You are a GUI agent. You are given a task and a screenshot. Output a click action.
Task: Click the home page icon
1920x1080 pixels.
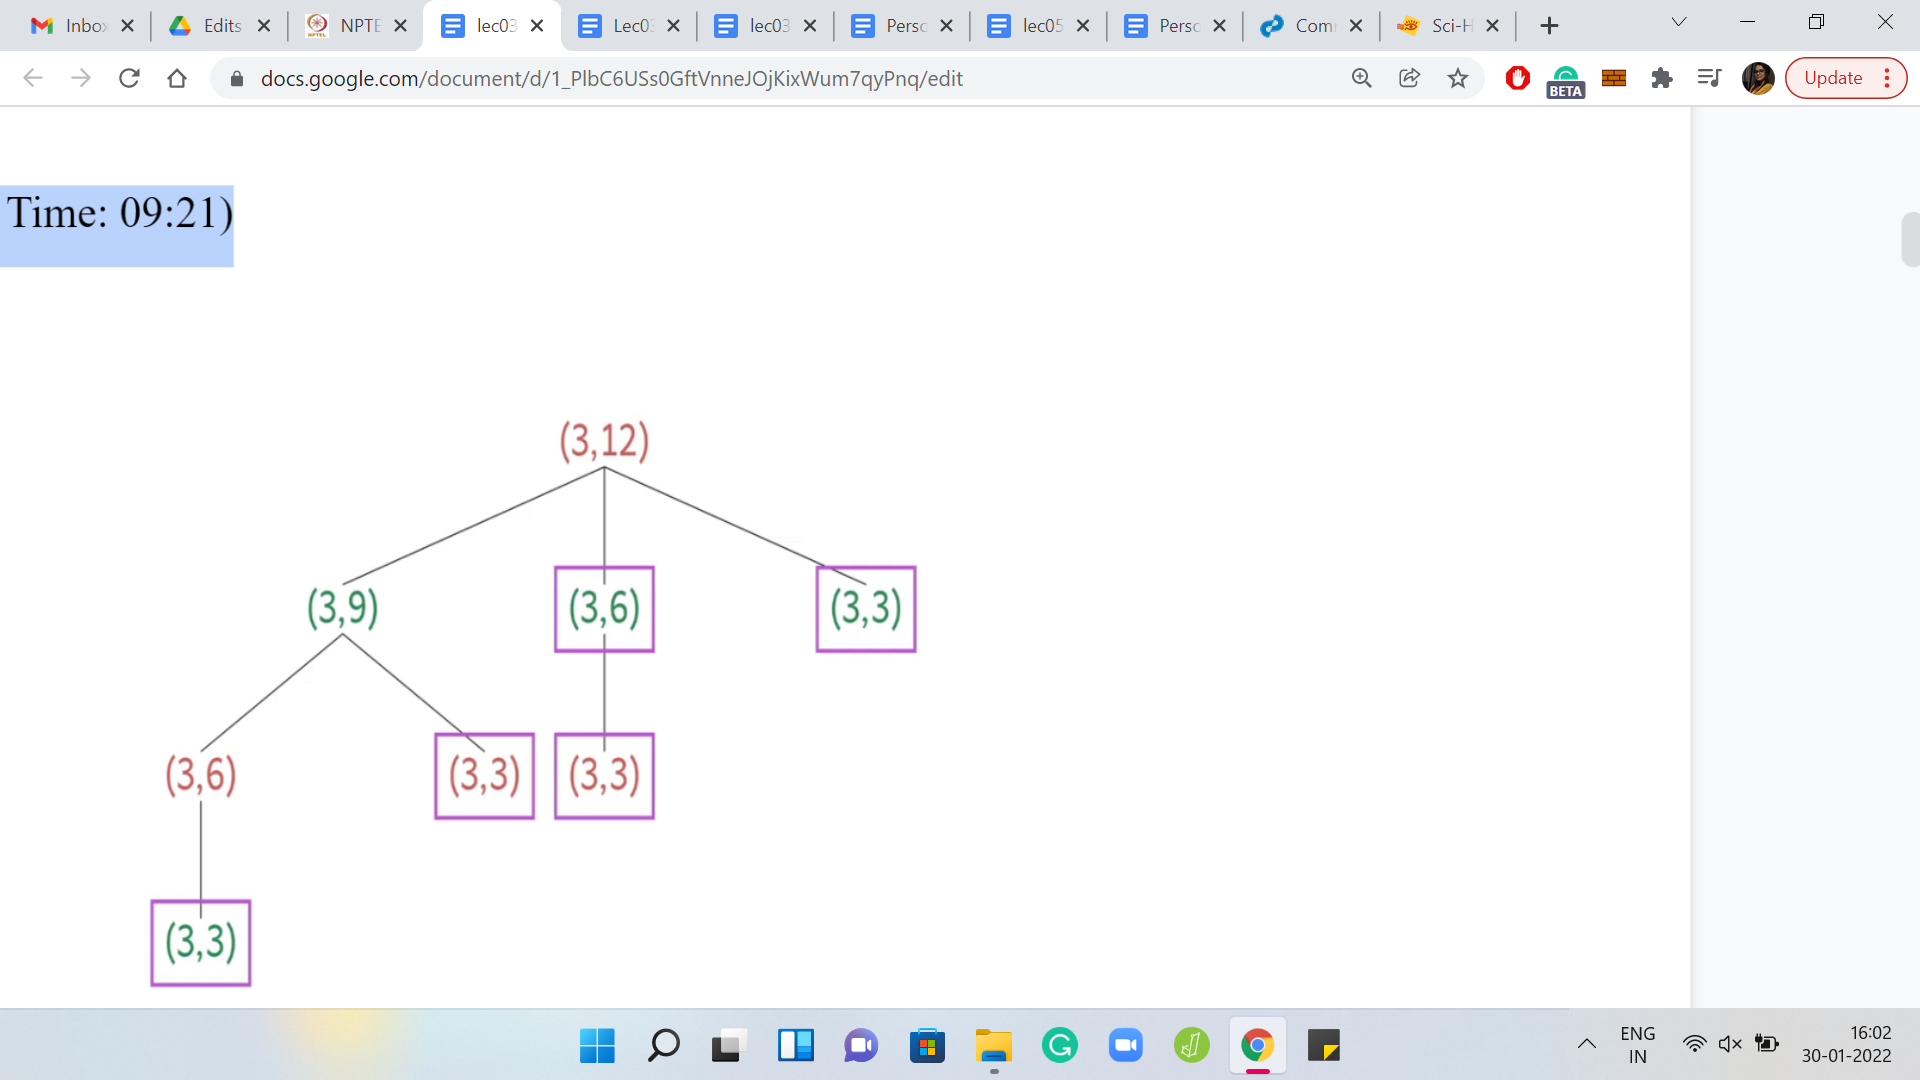pyautogui.click(x=177, y=78)
